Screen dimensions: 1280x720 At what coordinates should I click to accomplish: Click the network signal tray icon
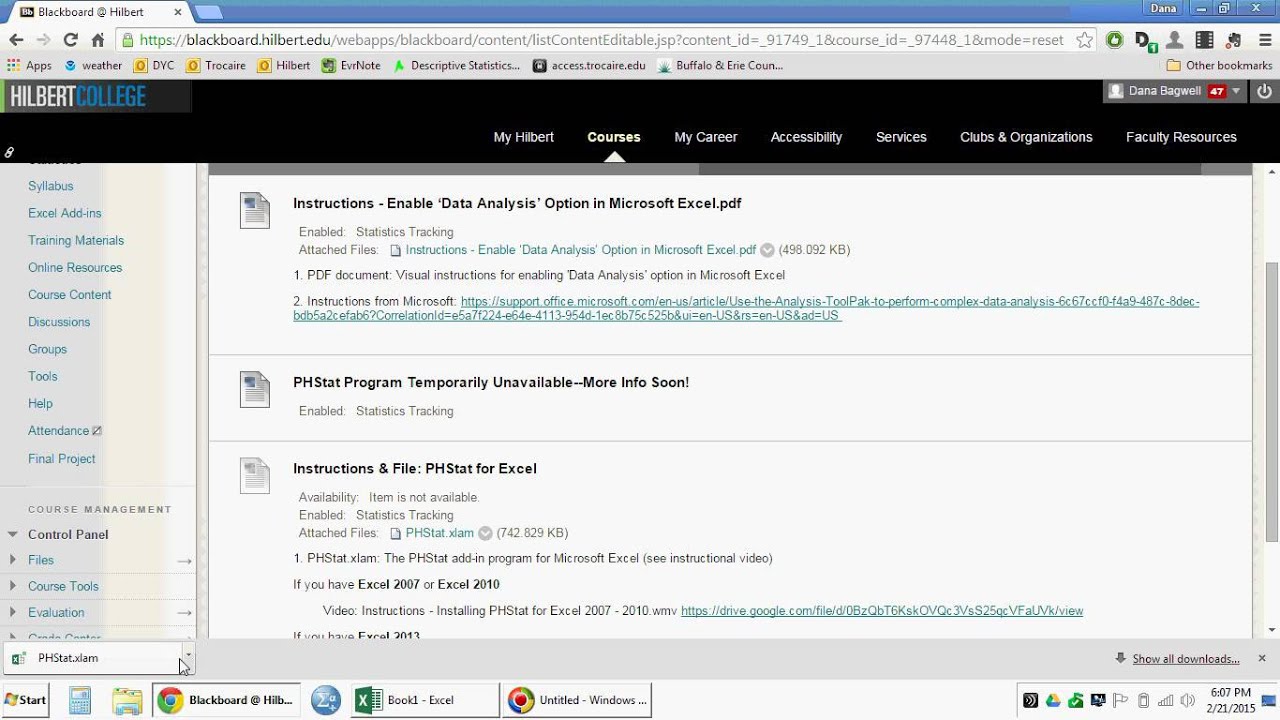[1165, 700]
